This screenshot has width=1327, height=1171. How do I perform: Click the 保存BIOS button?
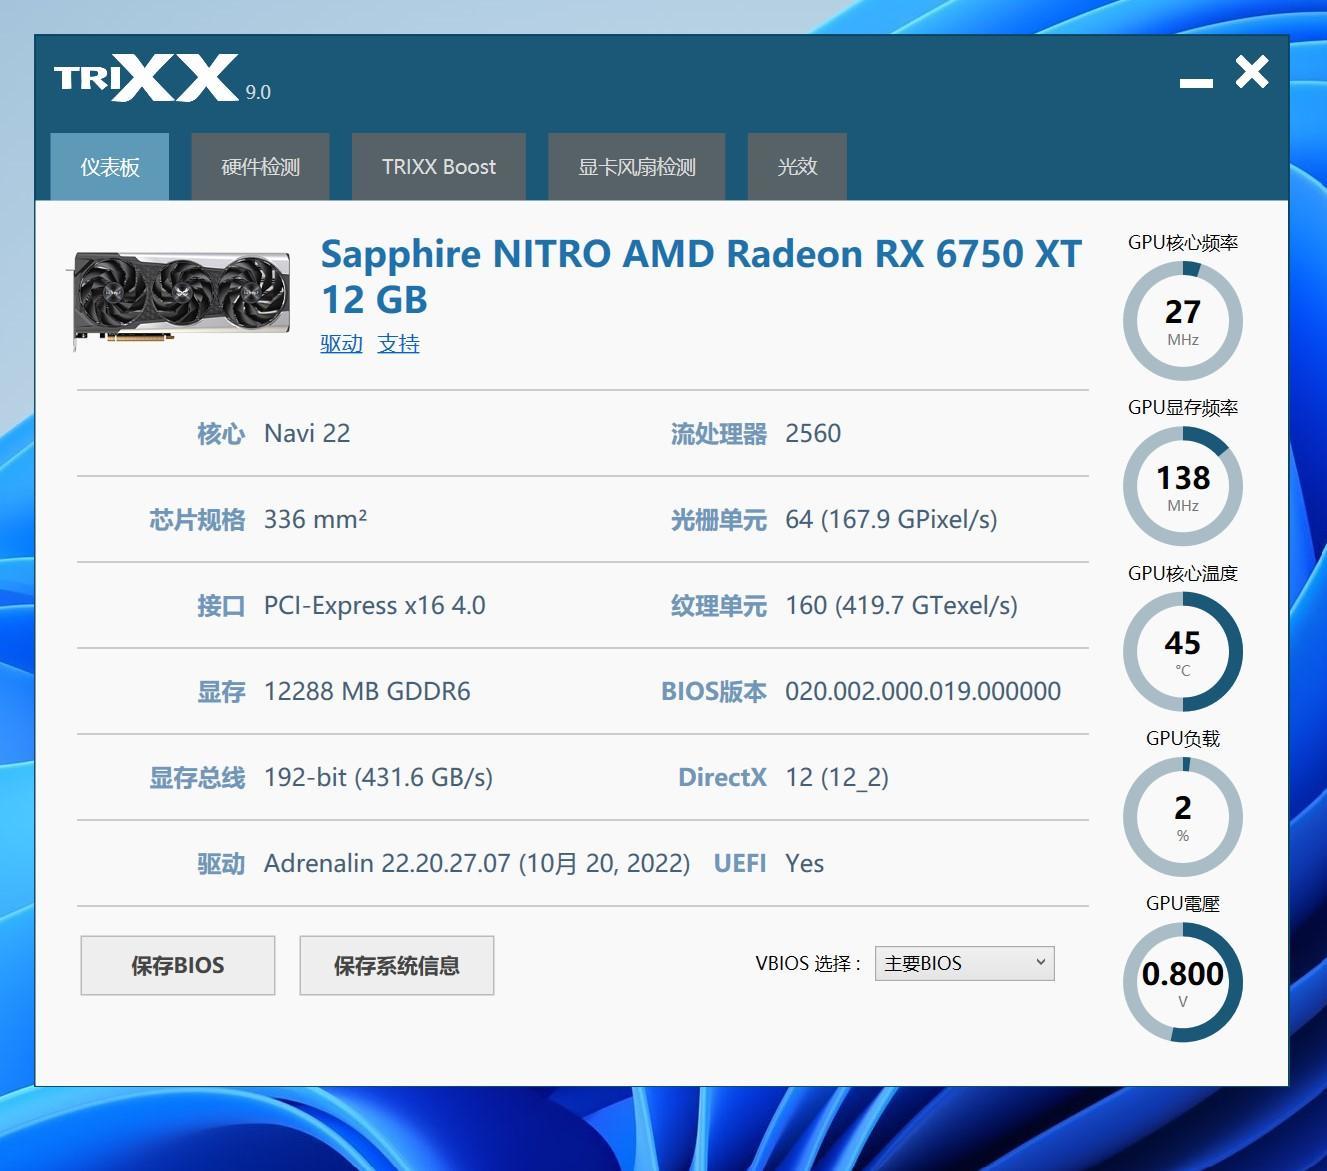(178, 965)
